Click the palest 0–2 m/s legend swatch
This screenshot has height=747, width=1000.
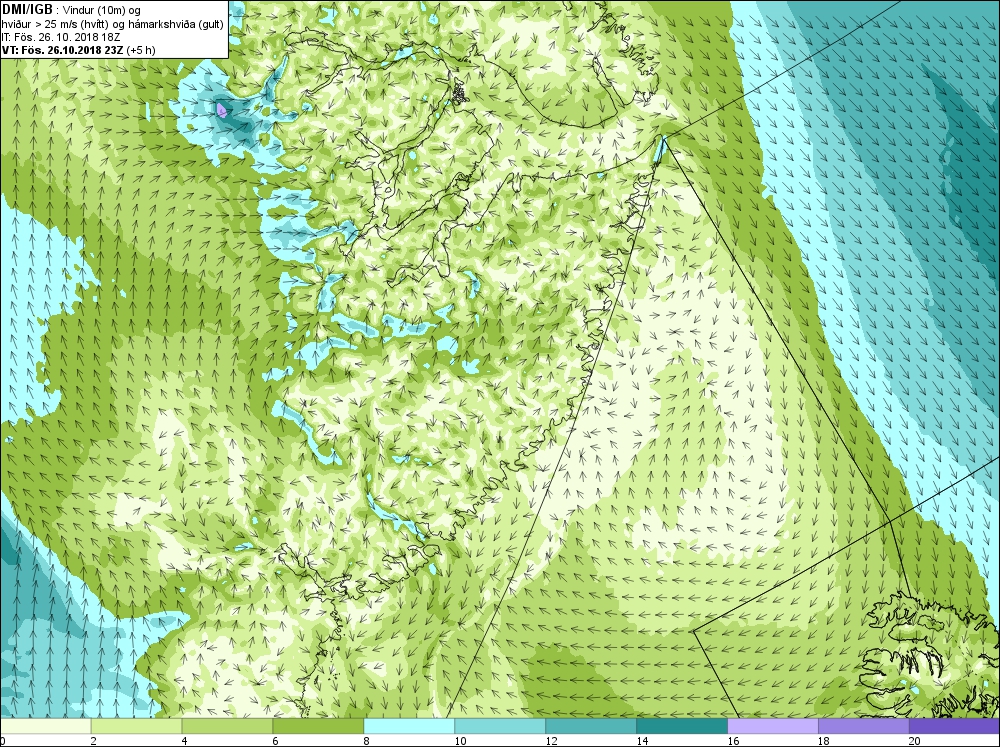pos(46,726)
